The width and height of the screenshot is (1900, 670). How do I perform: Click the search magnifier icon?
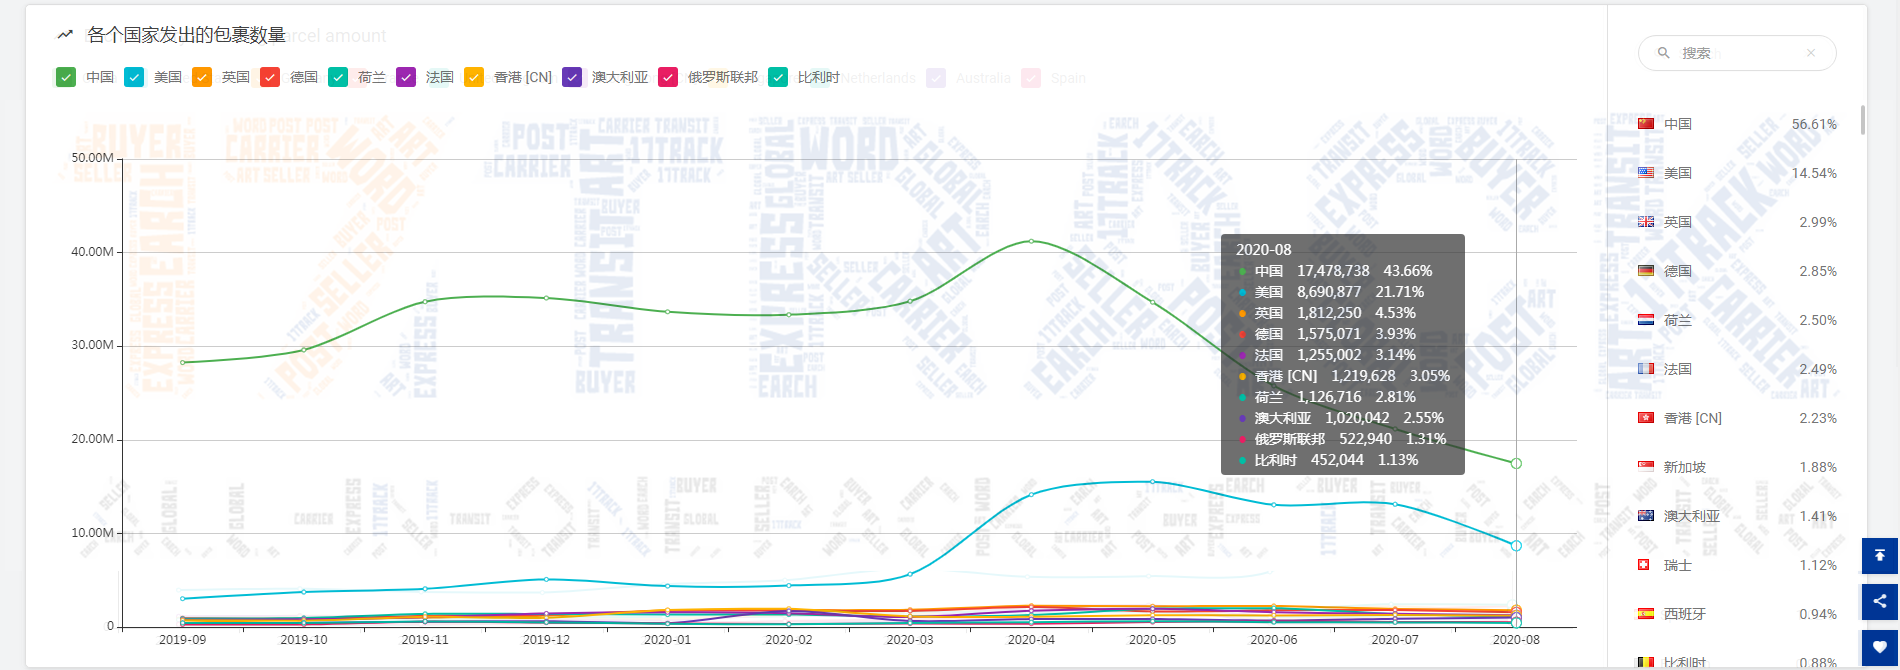pos(1664,53)
